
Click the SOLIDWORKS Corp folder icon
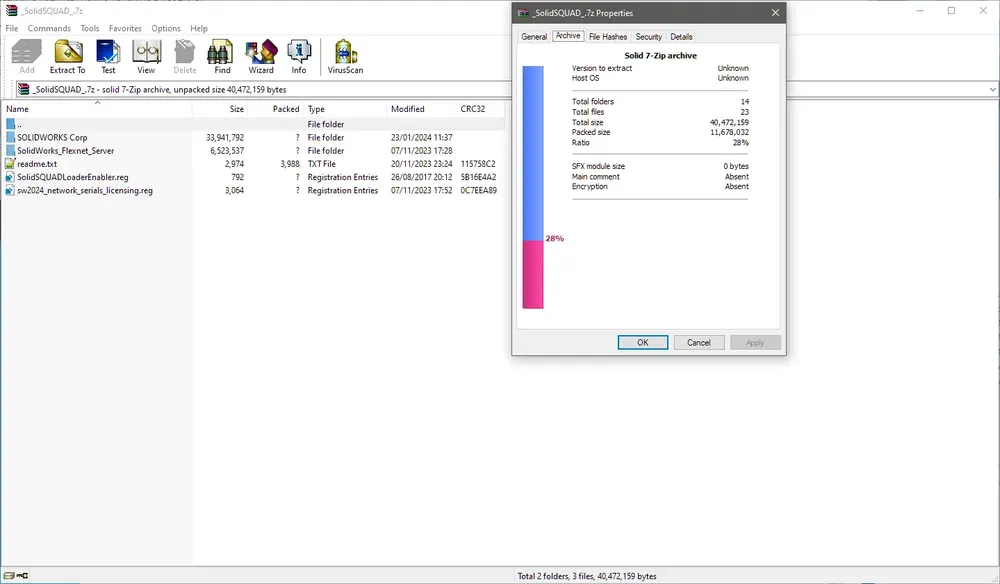[x=10, y=137]
